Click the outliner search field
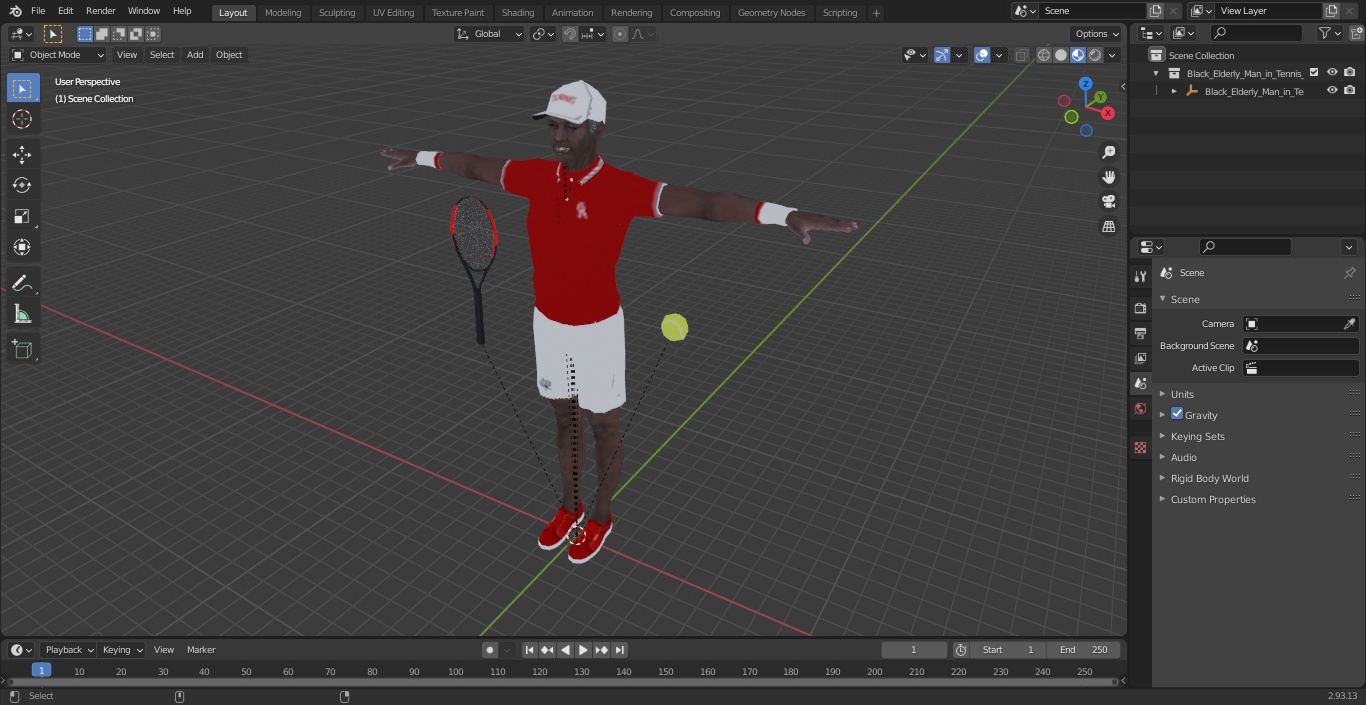This screenshot has height=705, width=1366. pyautogui.click(x=1255, y=33)
